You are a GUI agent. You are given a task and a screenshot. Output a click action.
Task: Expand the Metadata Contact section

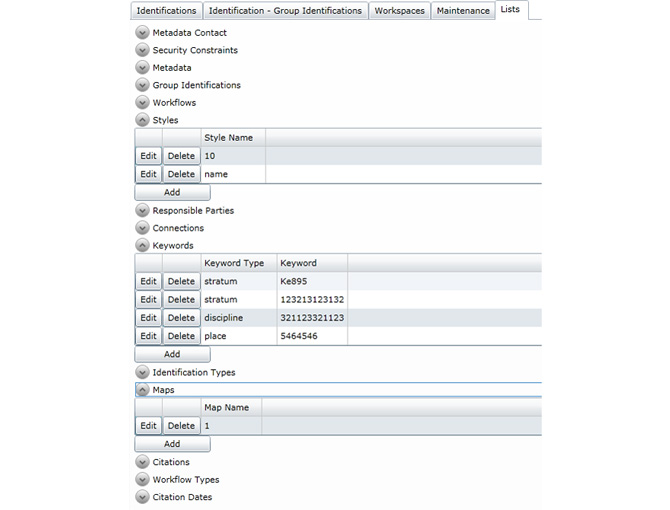coord(142,33)
